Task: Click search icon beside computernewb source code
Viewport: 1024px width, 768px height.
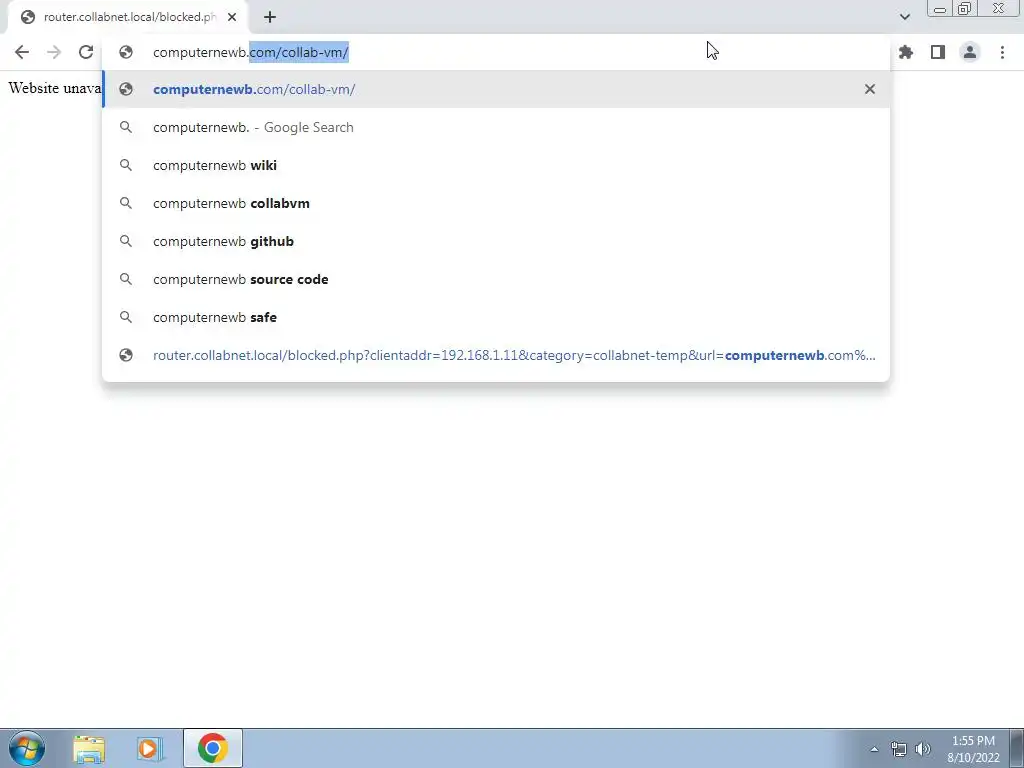Action: tap(126, 279)
